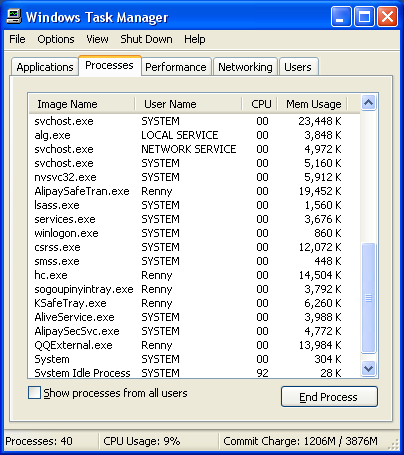The width and height of the screenshot is (404, 455).
Task: Switch to the Networking tab
Action: [x=245, y=67]
